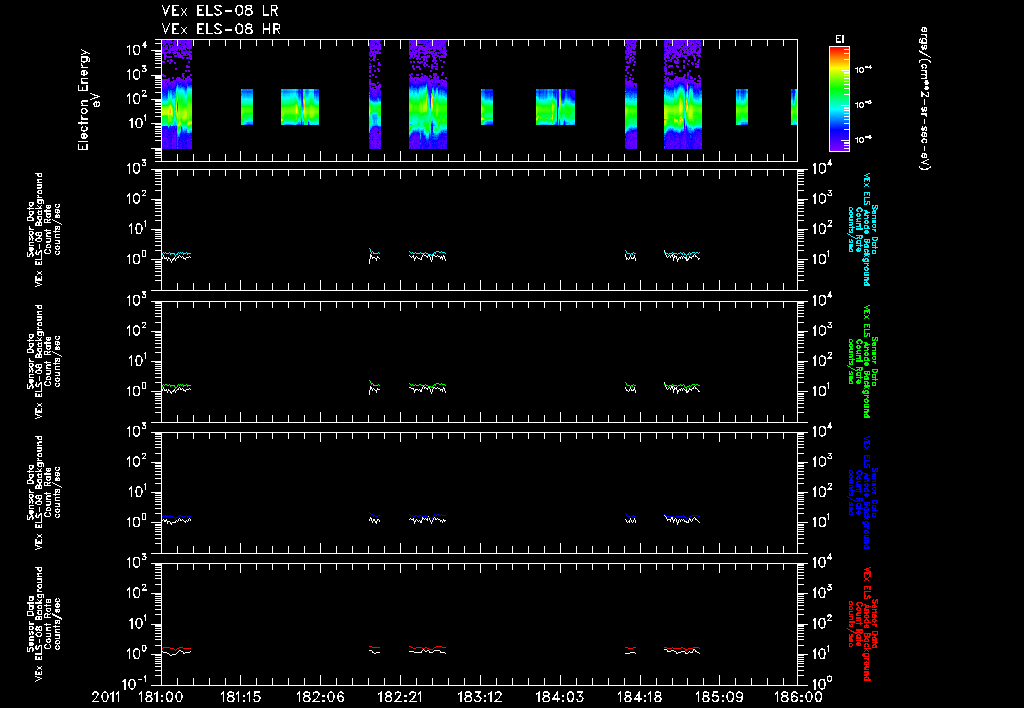Click the '184:03' time axis label
This screenshot has height=708, width=1024.
[x=559, y=697]
